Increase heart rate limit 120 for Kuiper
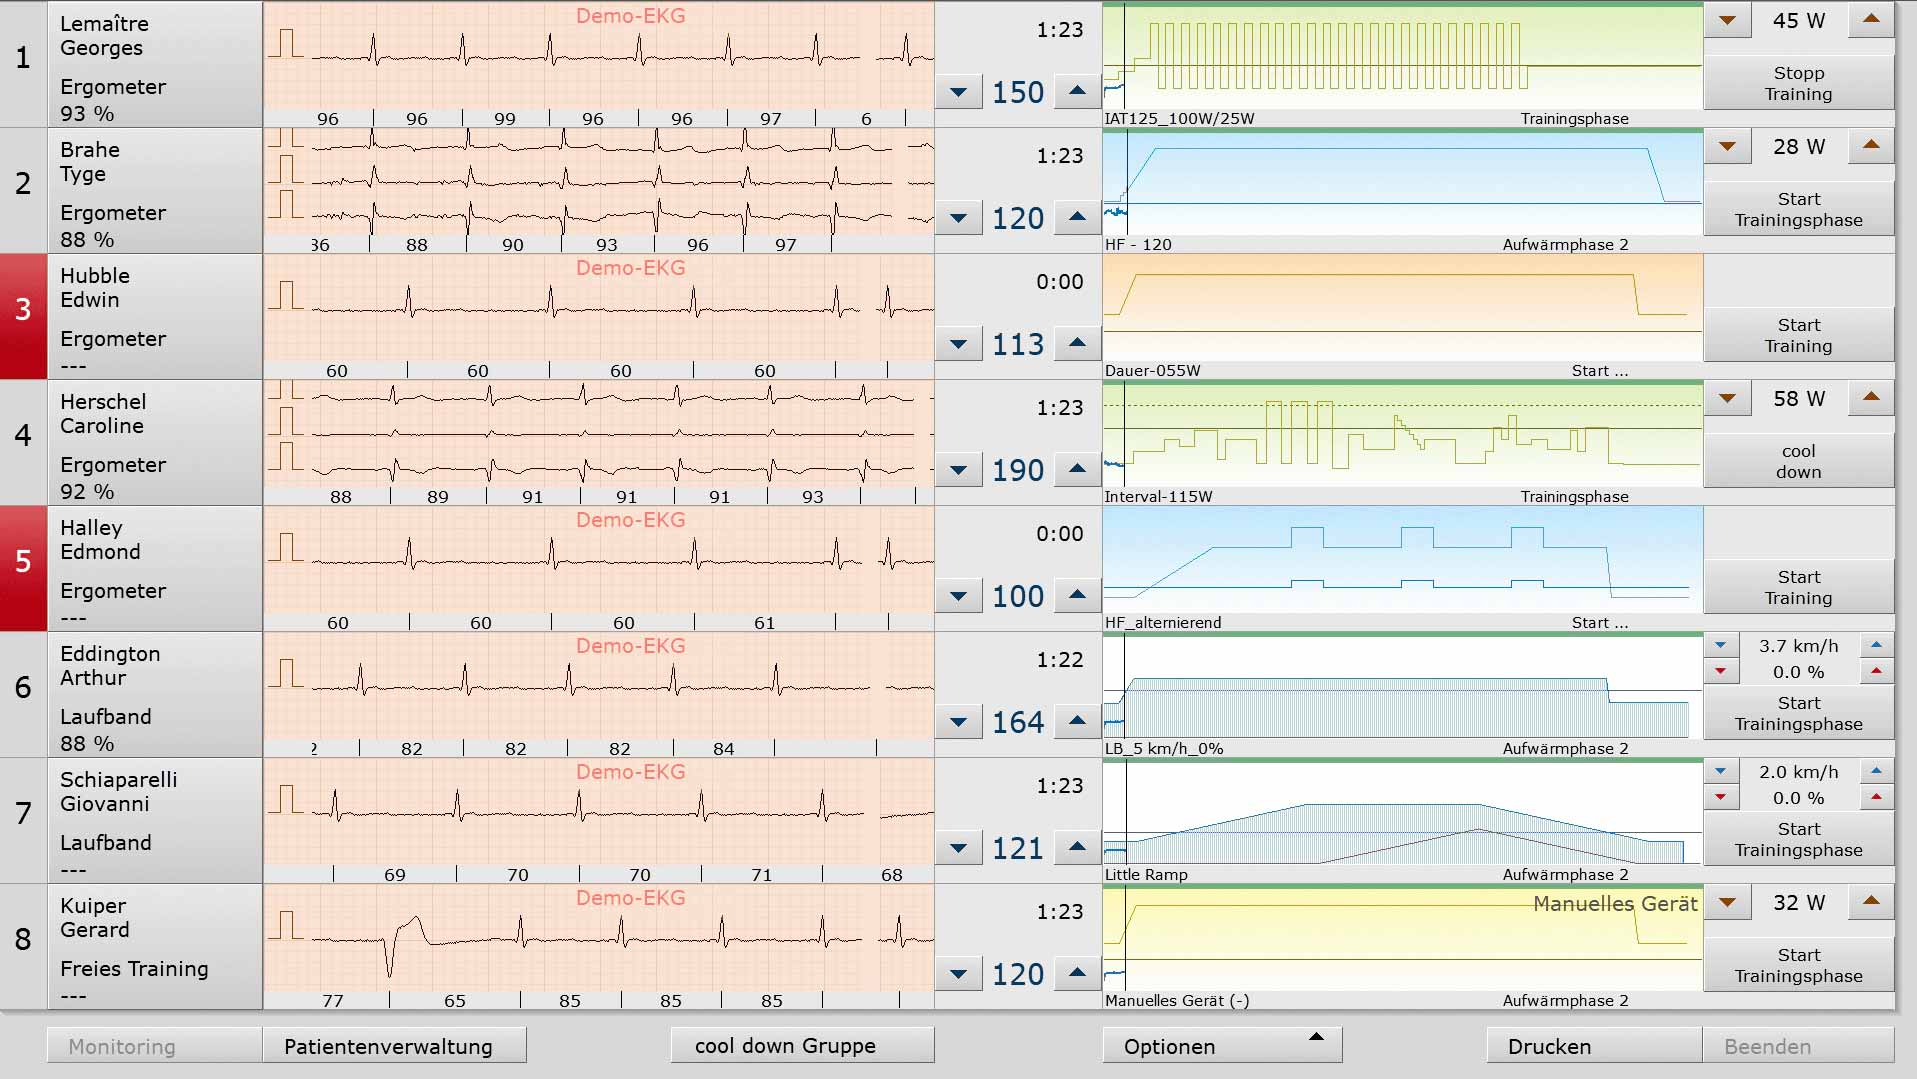This screenshot has height=1079, width=1917. point(1077,974)
